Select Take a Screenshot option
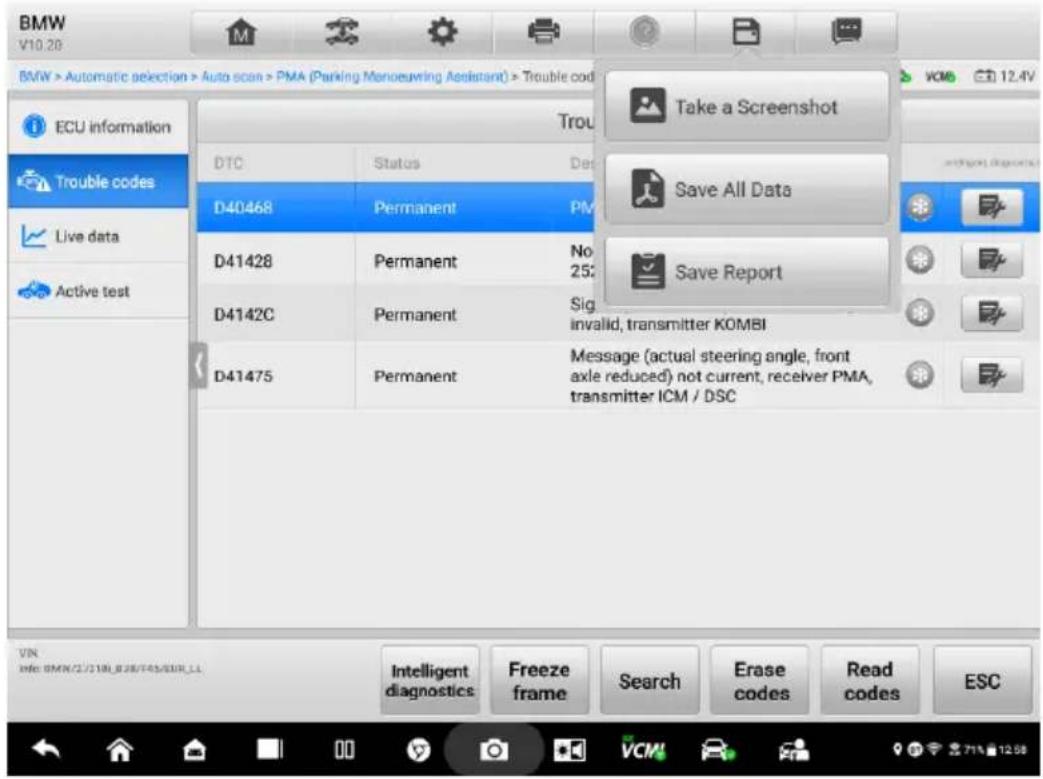 click(746, 106)
